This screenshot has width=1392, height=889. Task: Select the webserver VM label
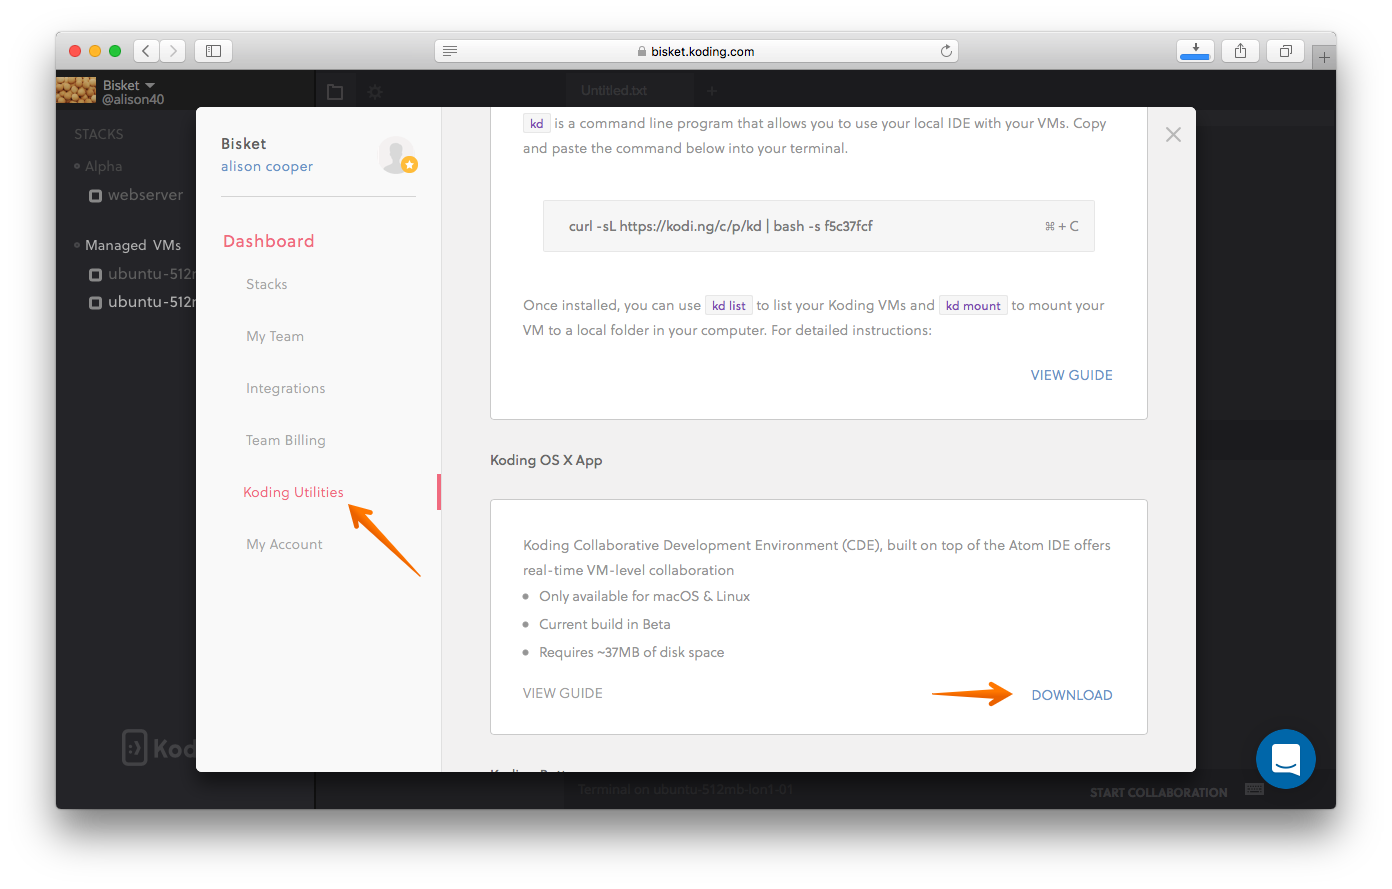146,195
